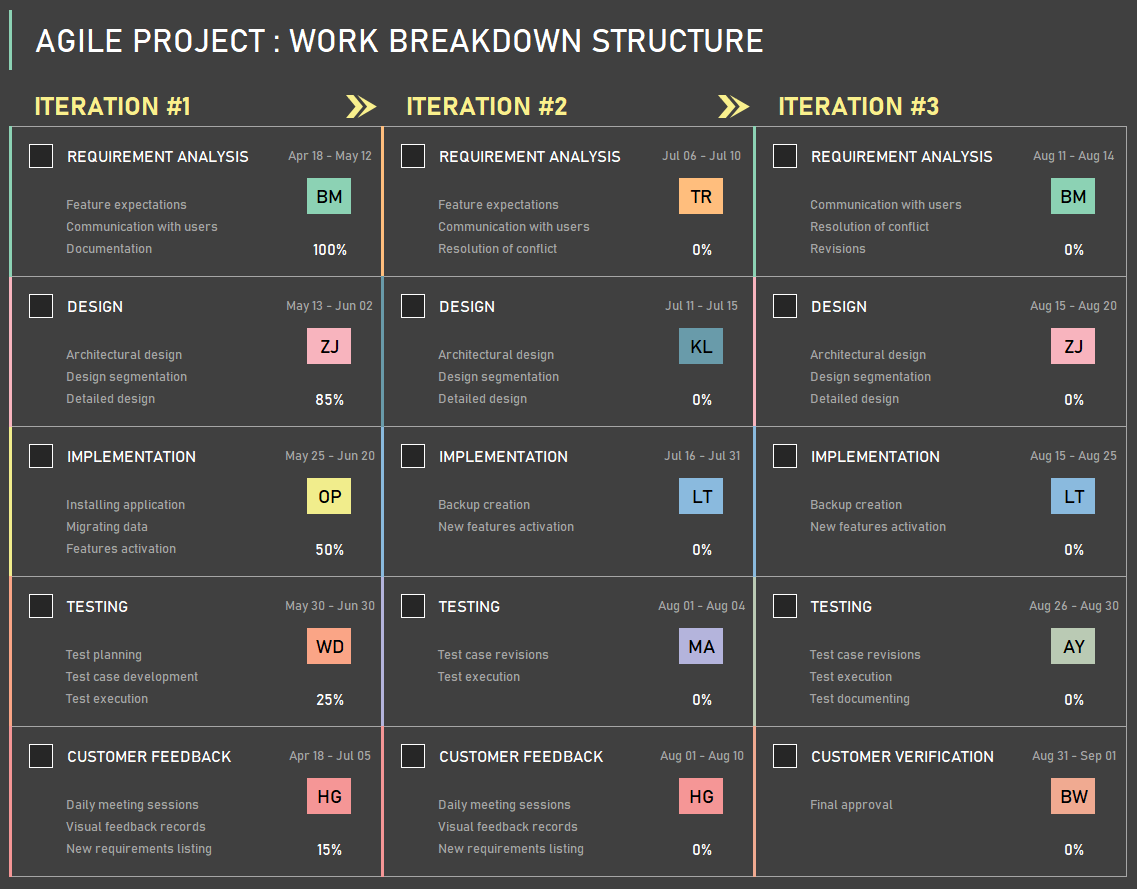Check Iteration #1 Requirement Analysis checkbox

pyautogui.click(x=41, y=156)
